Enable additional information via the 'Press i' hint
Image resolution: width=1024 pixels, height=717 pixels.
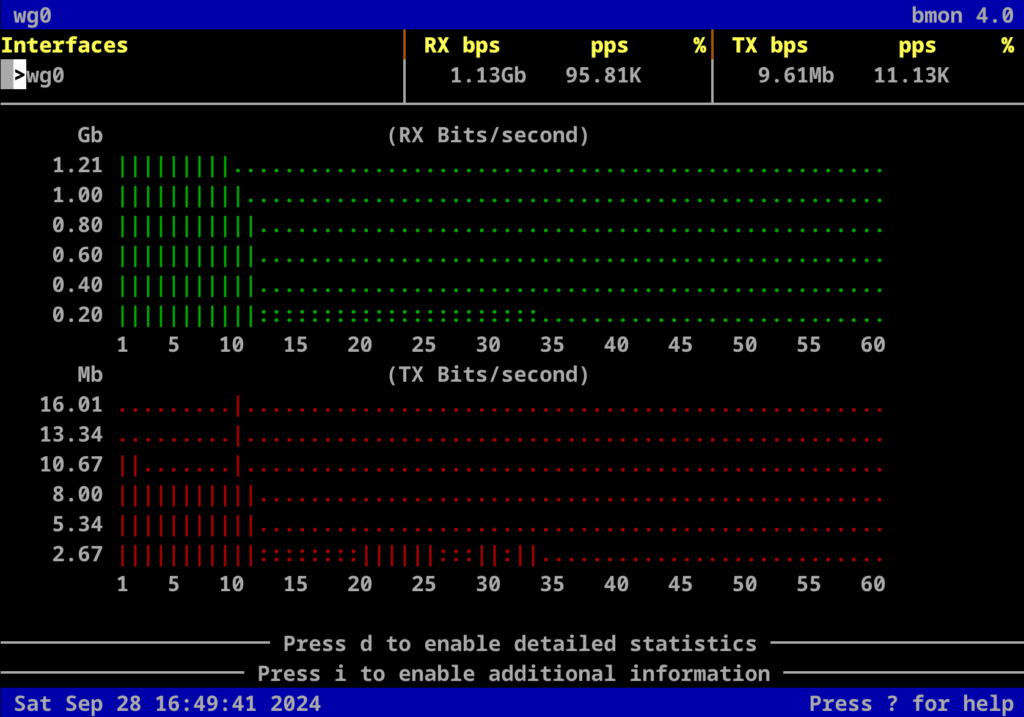[514, 673]
